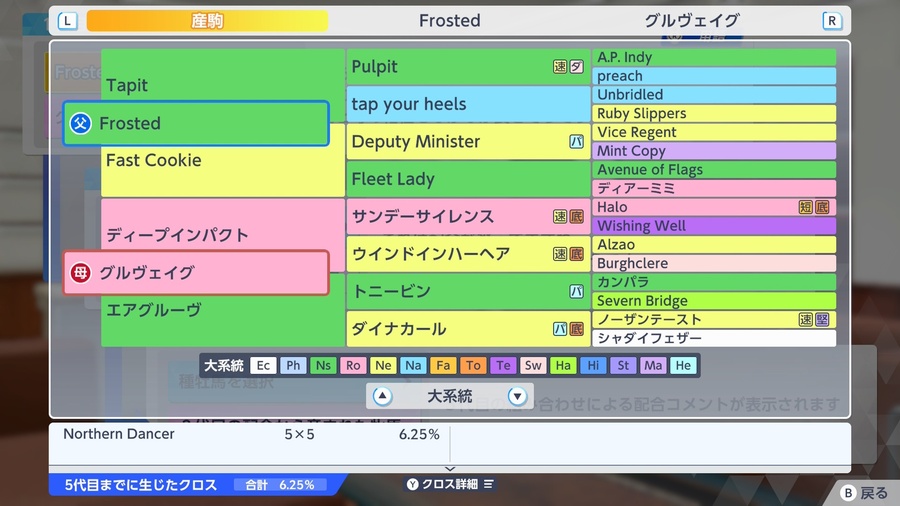Select Severn Bridge entry
900x506 pixels.
(714, 301)
